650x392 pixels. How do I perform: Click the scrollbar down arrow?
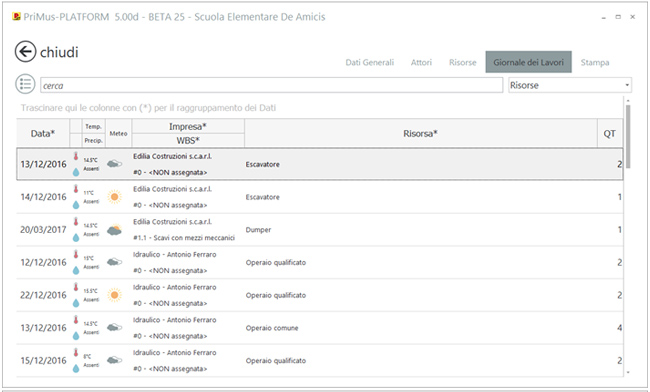pos(628,373)
